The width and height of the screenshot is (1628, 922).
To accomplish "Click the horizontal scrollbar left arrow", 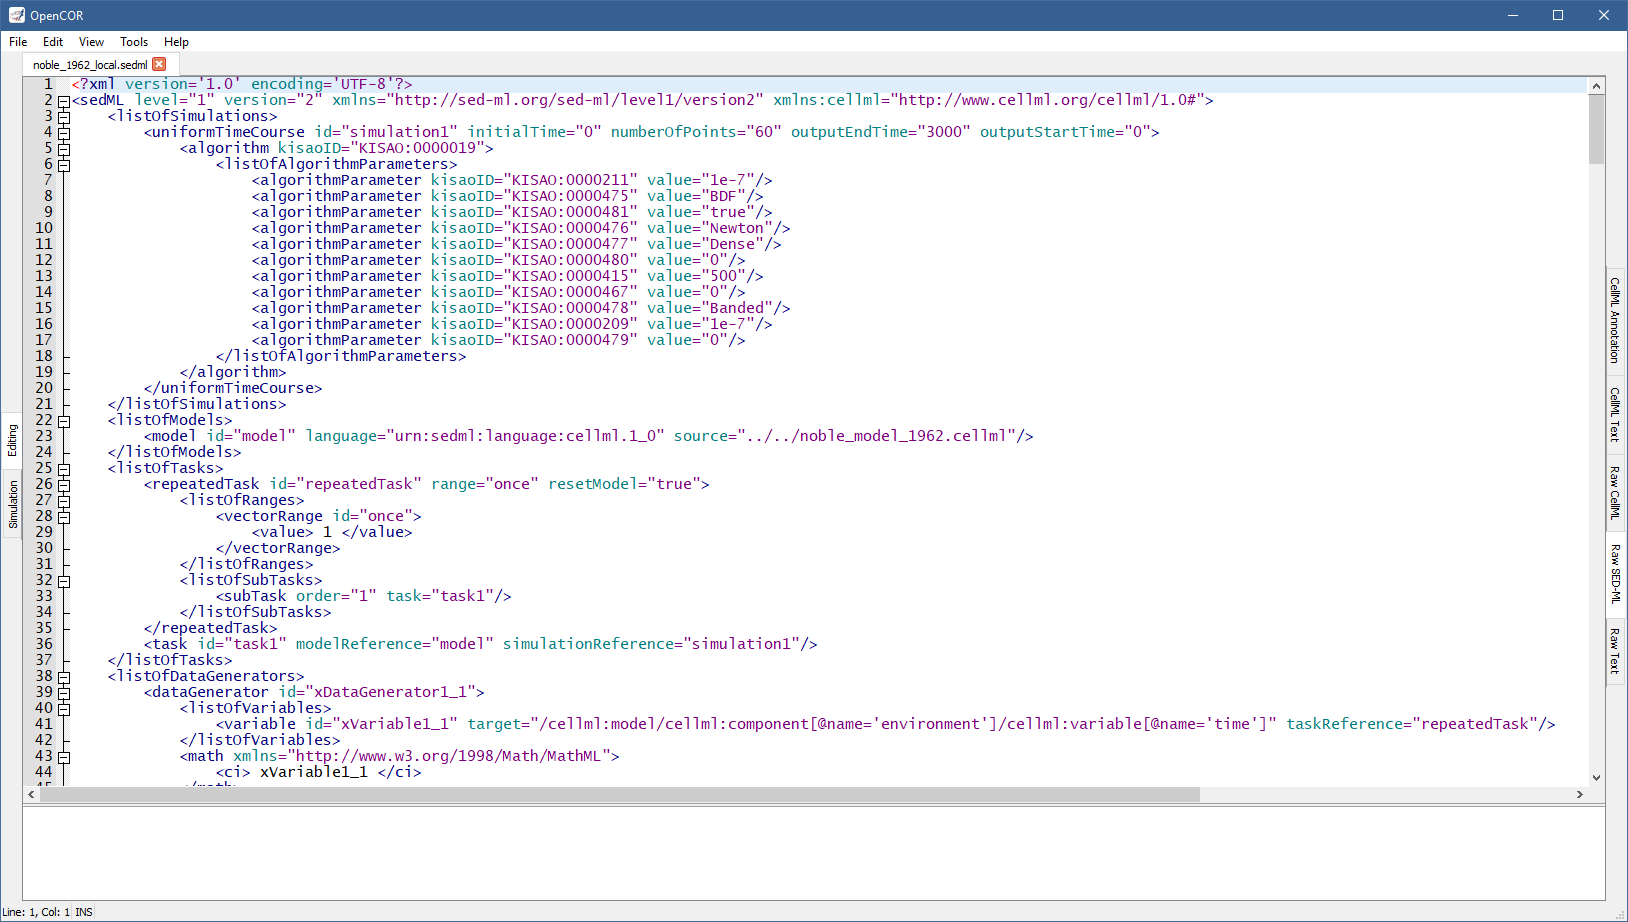I will pyautogui.click(x=32, y=795).
